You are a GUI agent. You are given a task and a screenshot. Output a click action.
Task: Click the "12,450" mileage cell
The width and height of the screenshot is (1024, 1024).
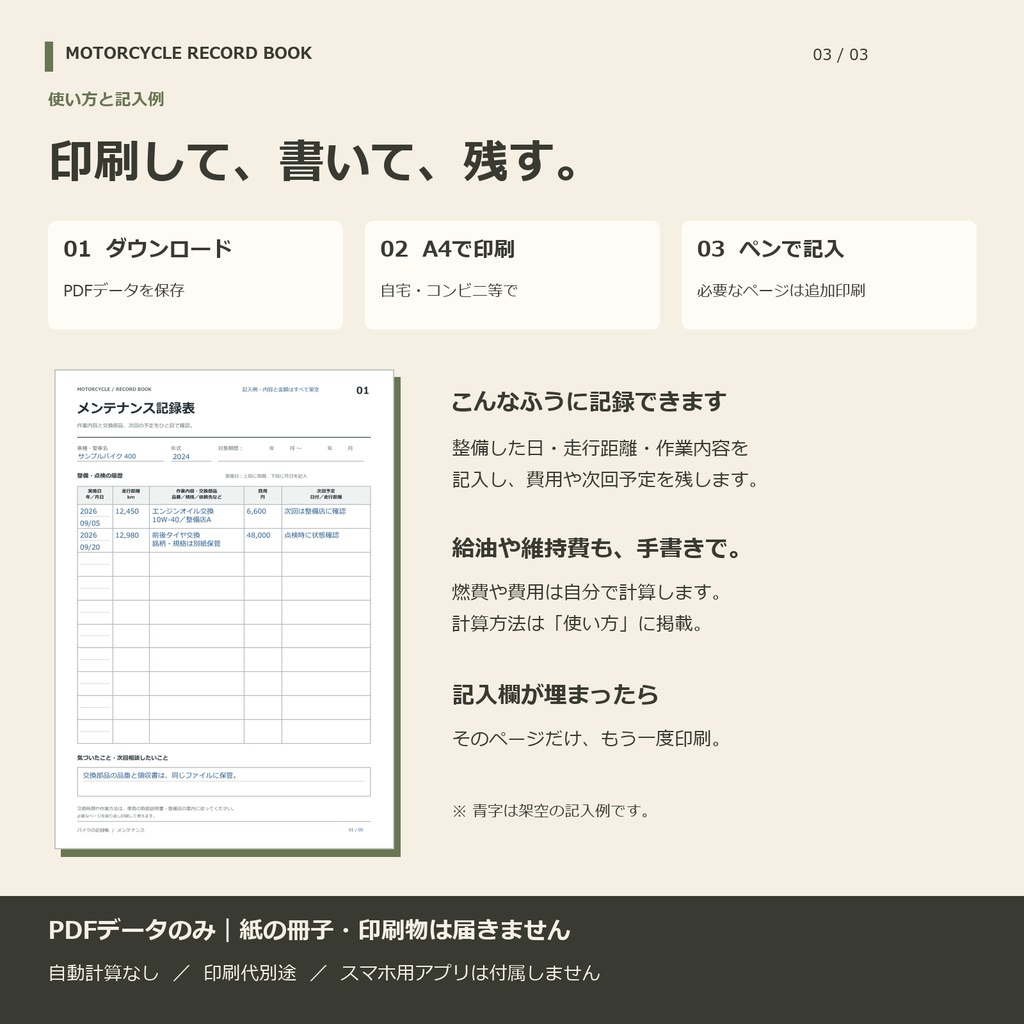pos(127,511)
